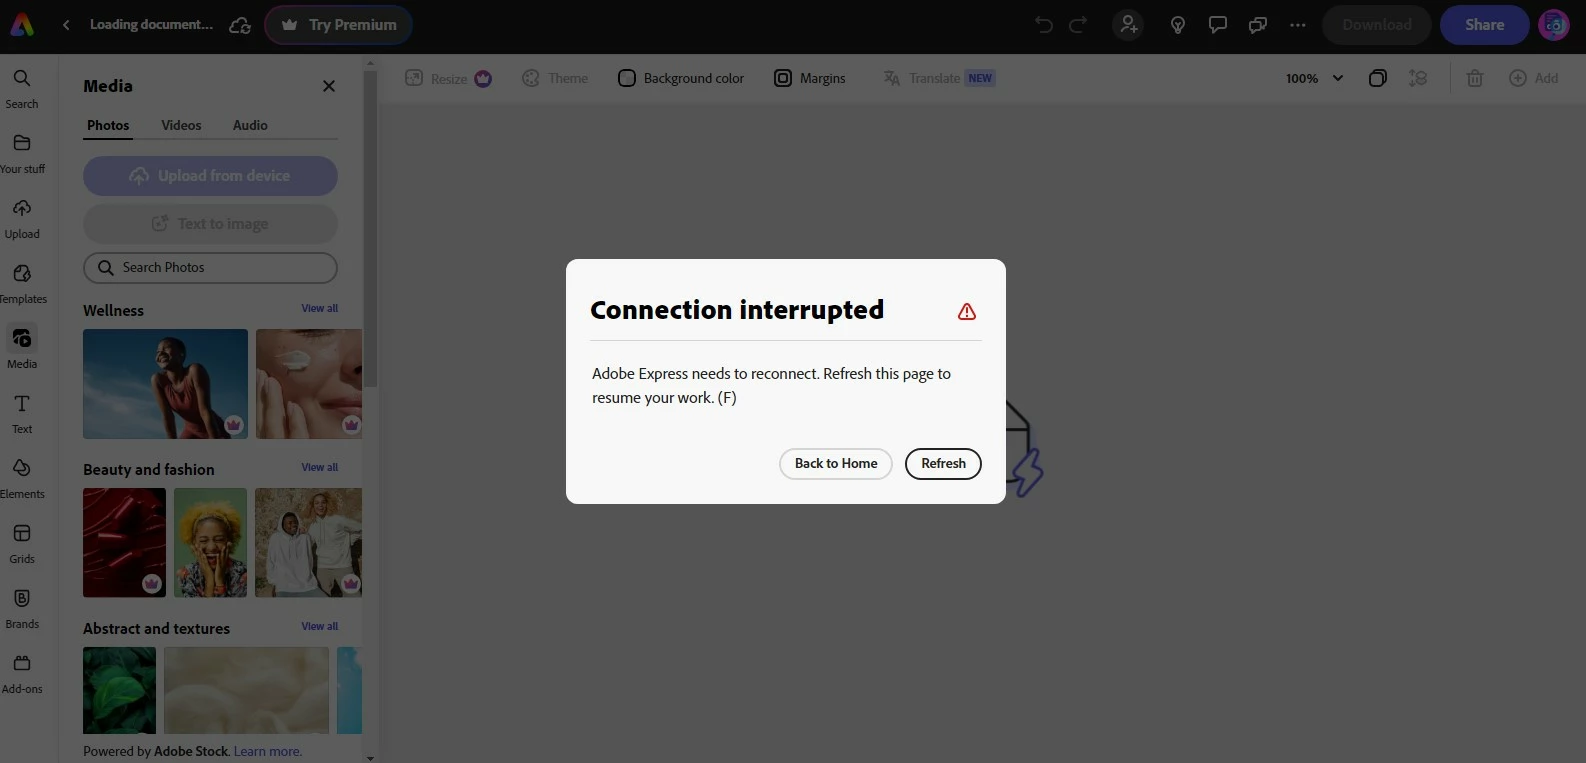Open the three-dot more options menu

(1298, 25)
